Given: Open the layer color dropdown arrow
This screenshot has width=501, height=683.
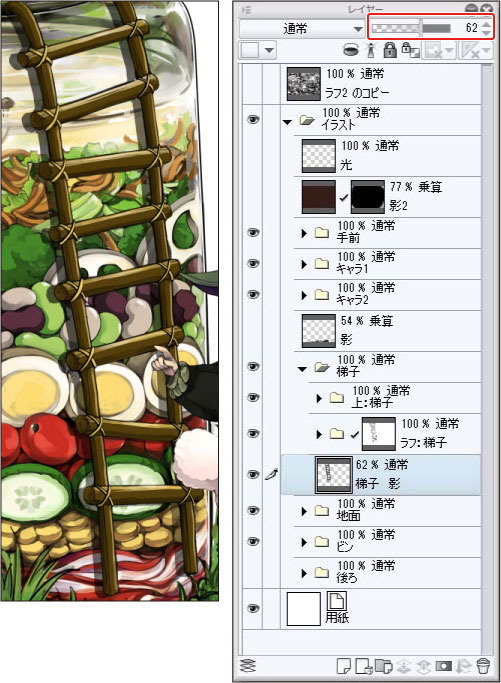Looking at the screenshot, I should coord(269,51).
